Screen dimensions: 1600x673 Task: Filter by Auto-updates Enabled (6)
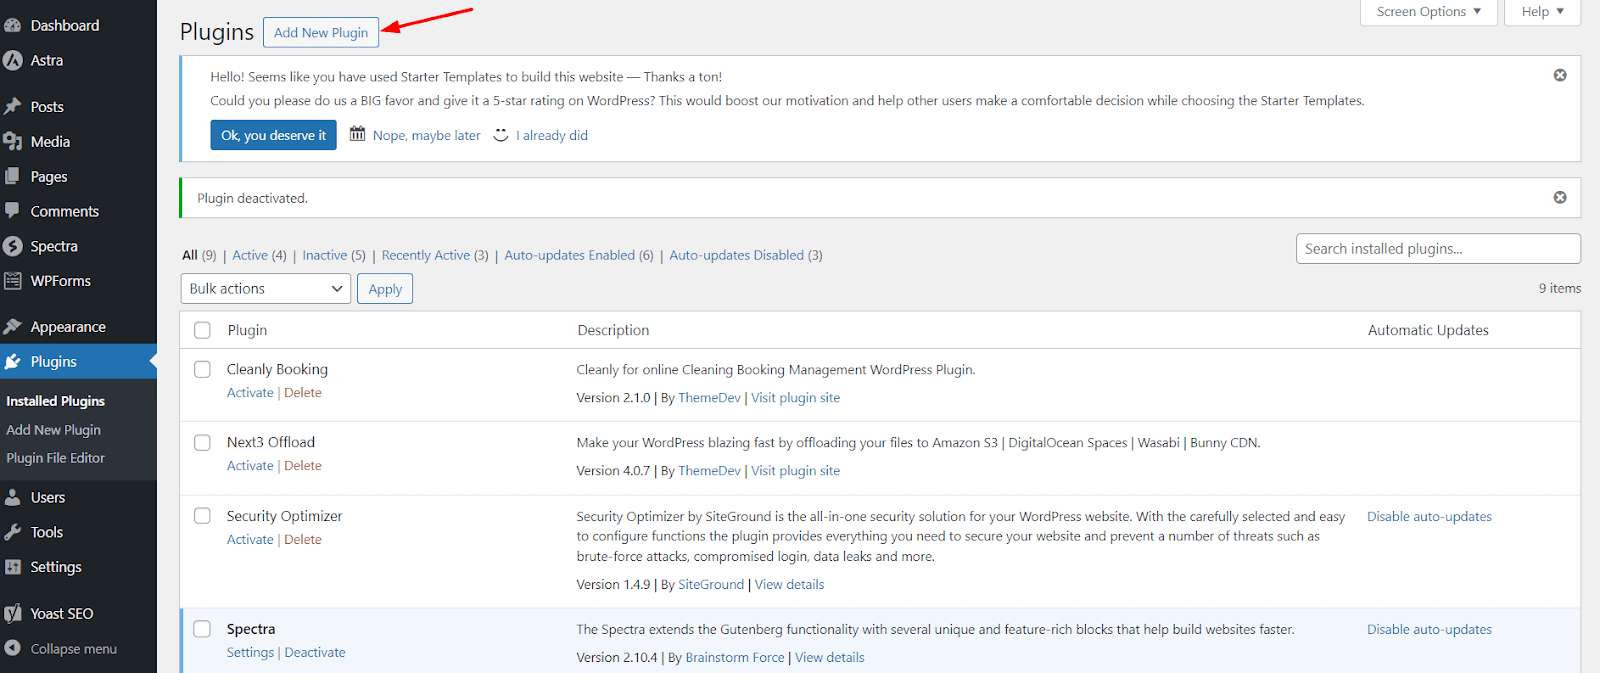tap(579, 255)
